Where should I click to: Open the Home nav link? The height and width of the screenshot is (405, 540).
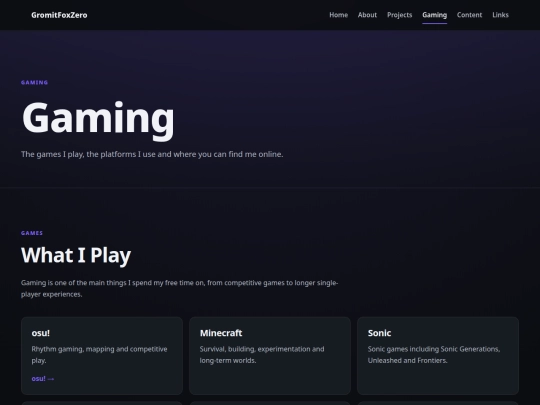pos(339,15)
